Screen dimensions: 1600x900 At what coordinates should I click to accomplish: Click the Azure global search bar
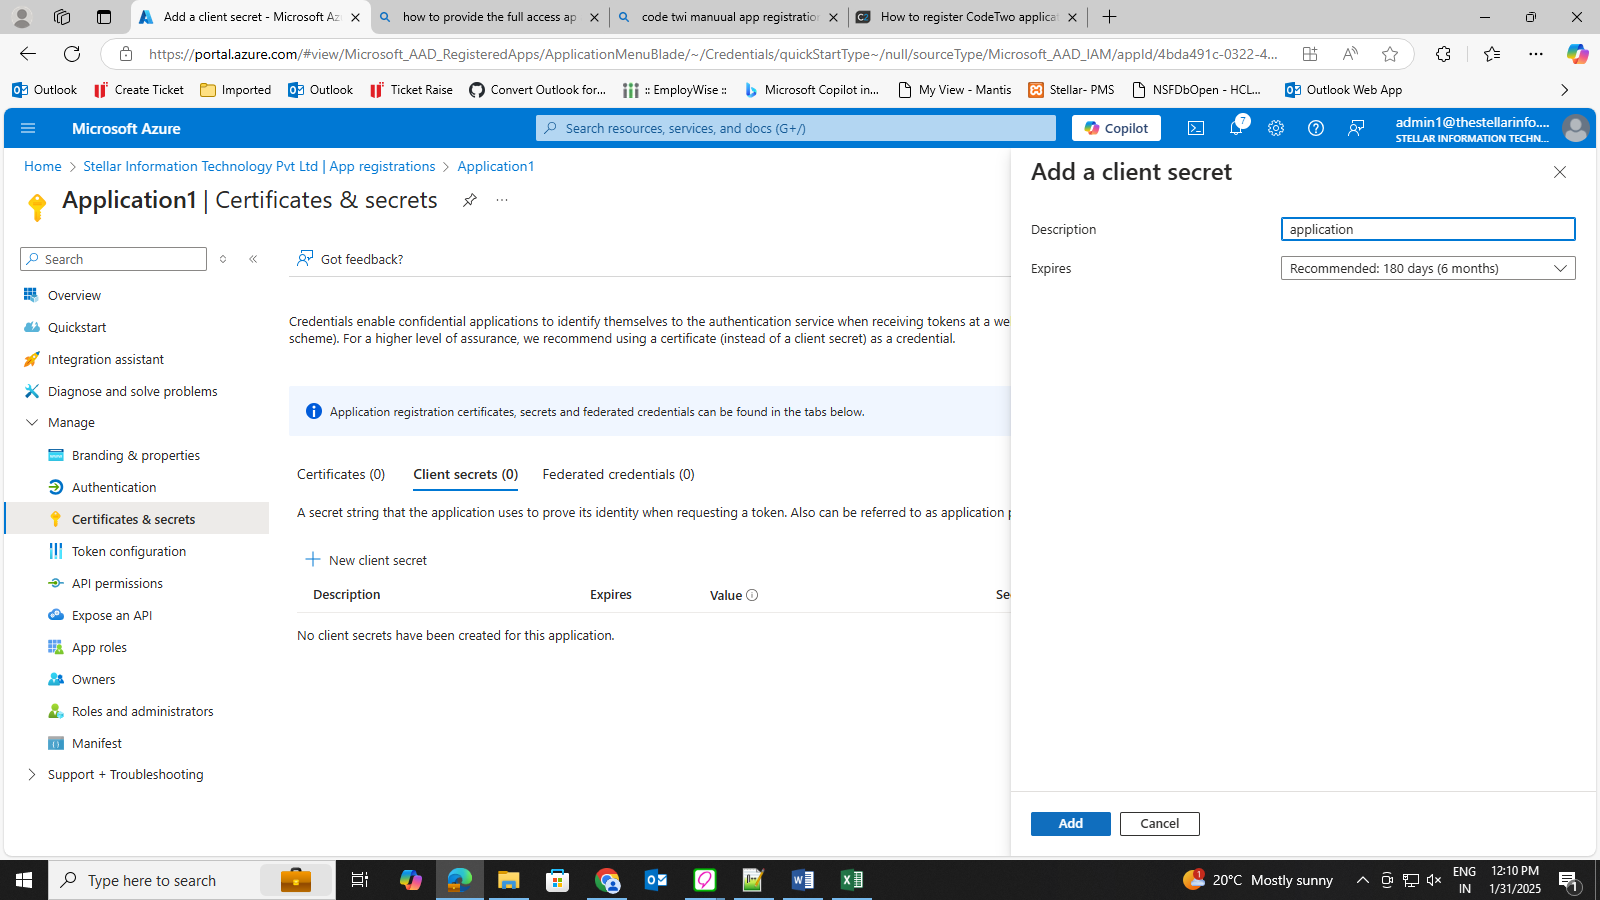click(x=796, y=128)
